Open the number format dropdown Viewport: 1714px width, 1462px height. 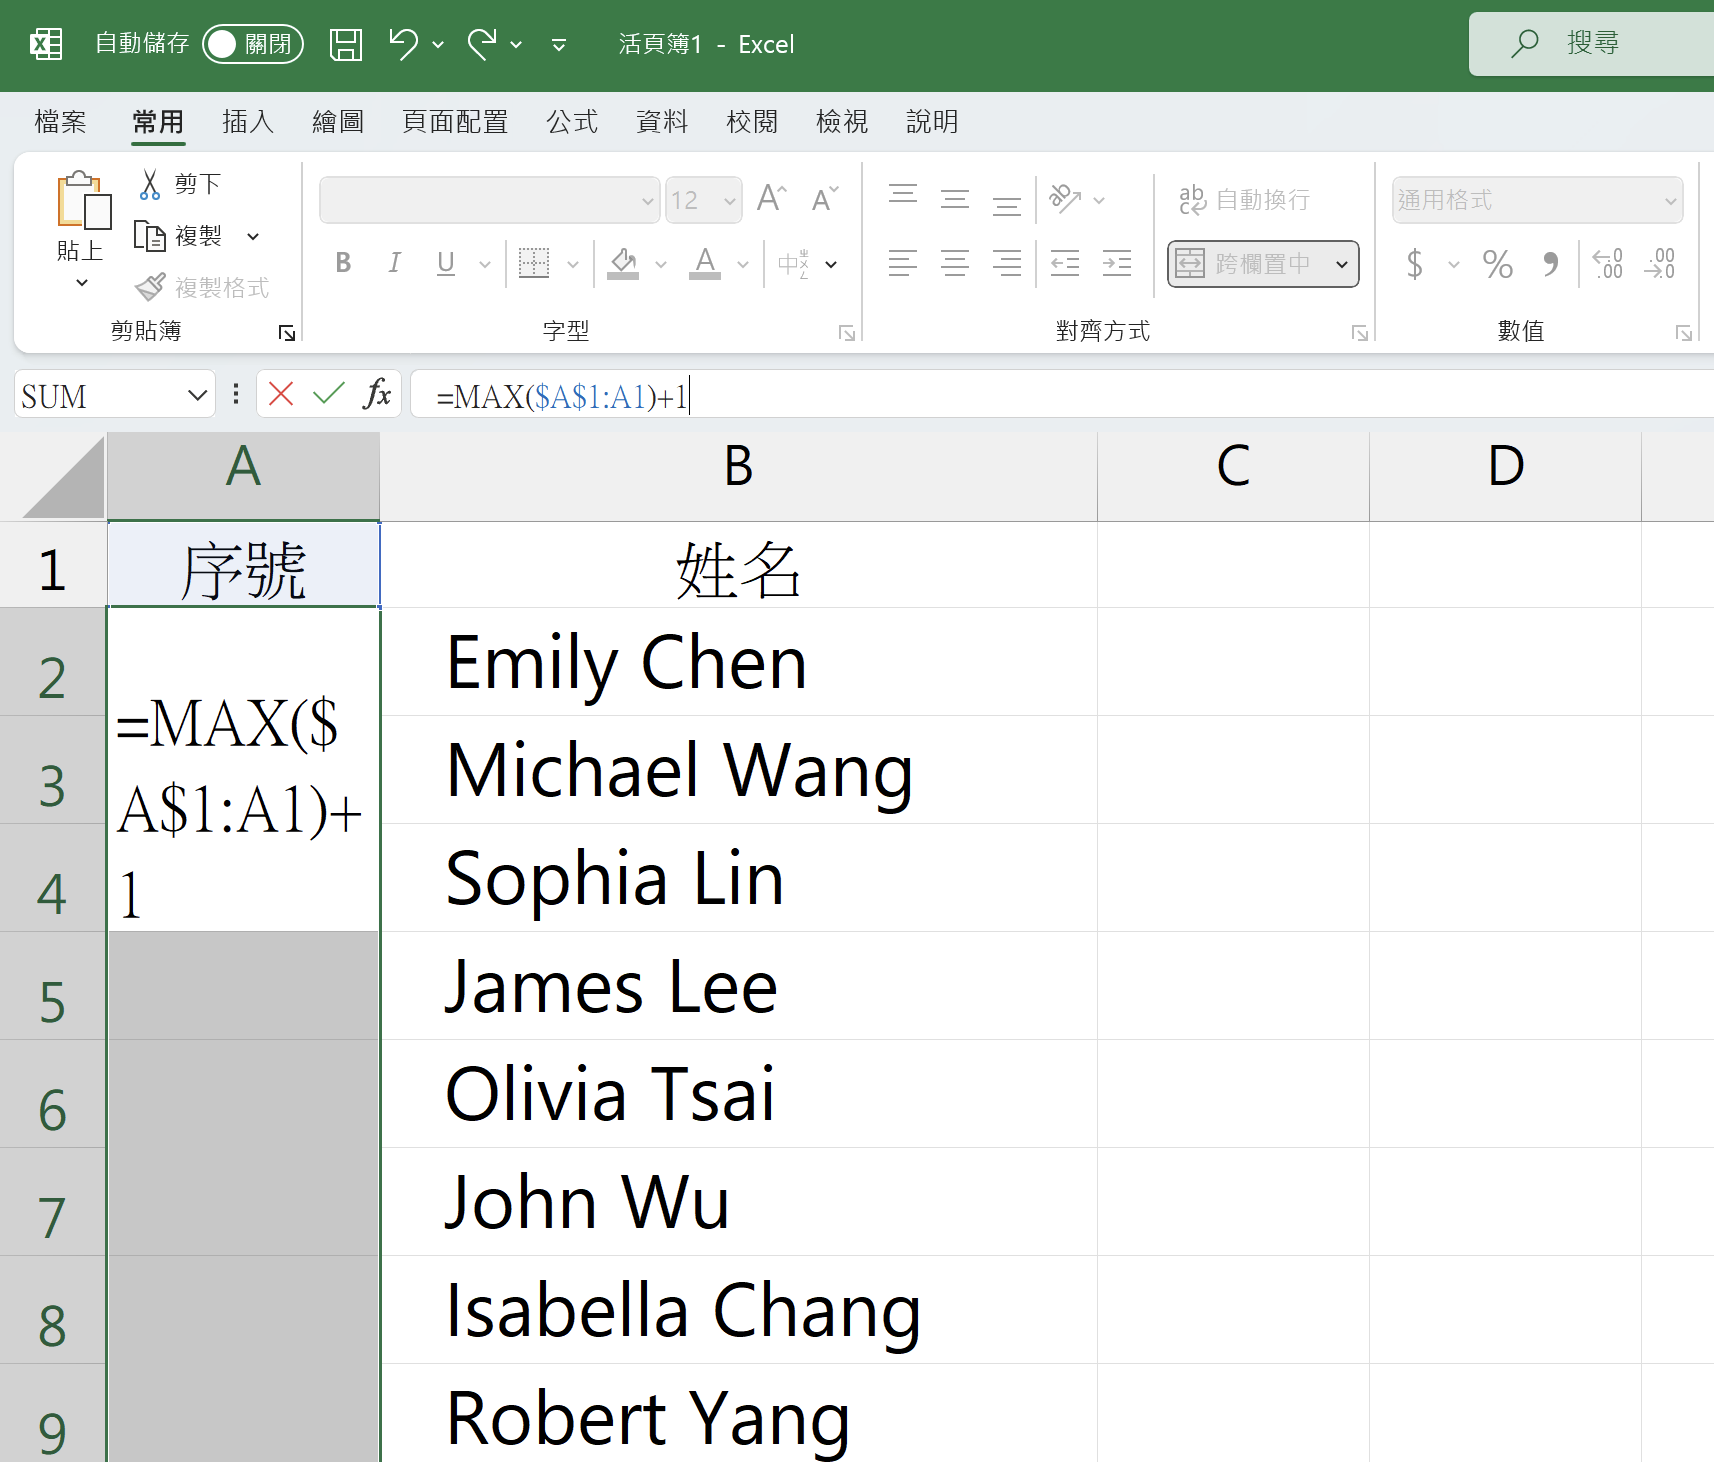pos(1670,201)
